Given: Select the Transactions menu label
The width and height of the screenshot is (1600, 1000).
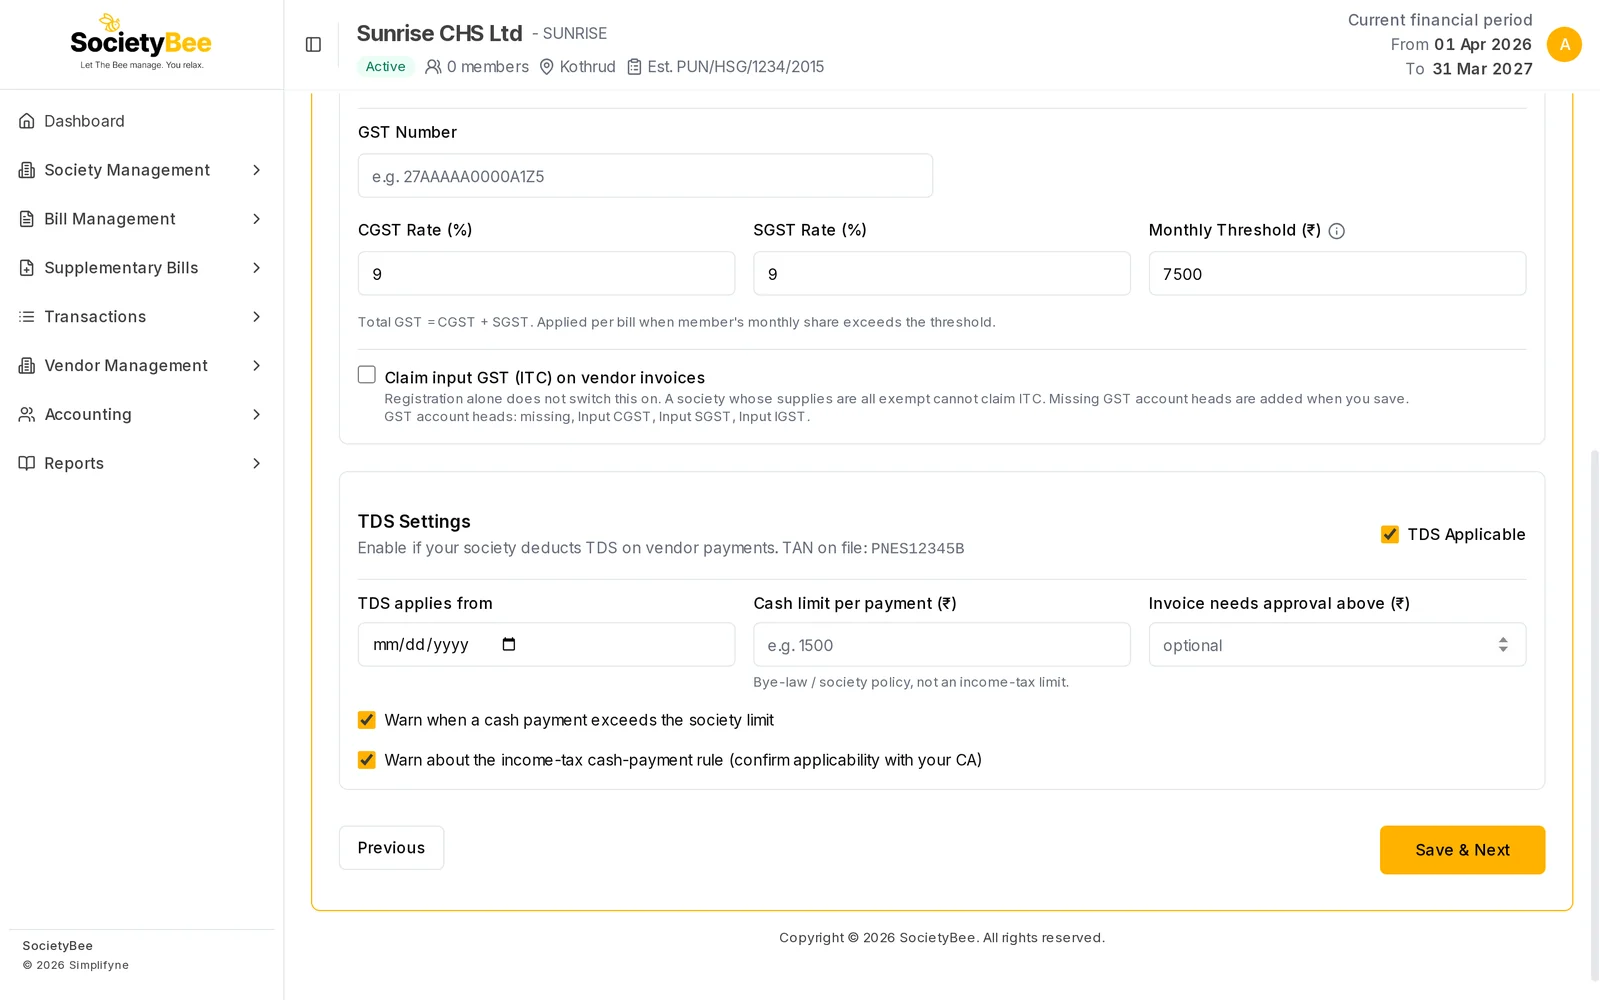Looking at the screenshot, I should (95, 317).
